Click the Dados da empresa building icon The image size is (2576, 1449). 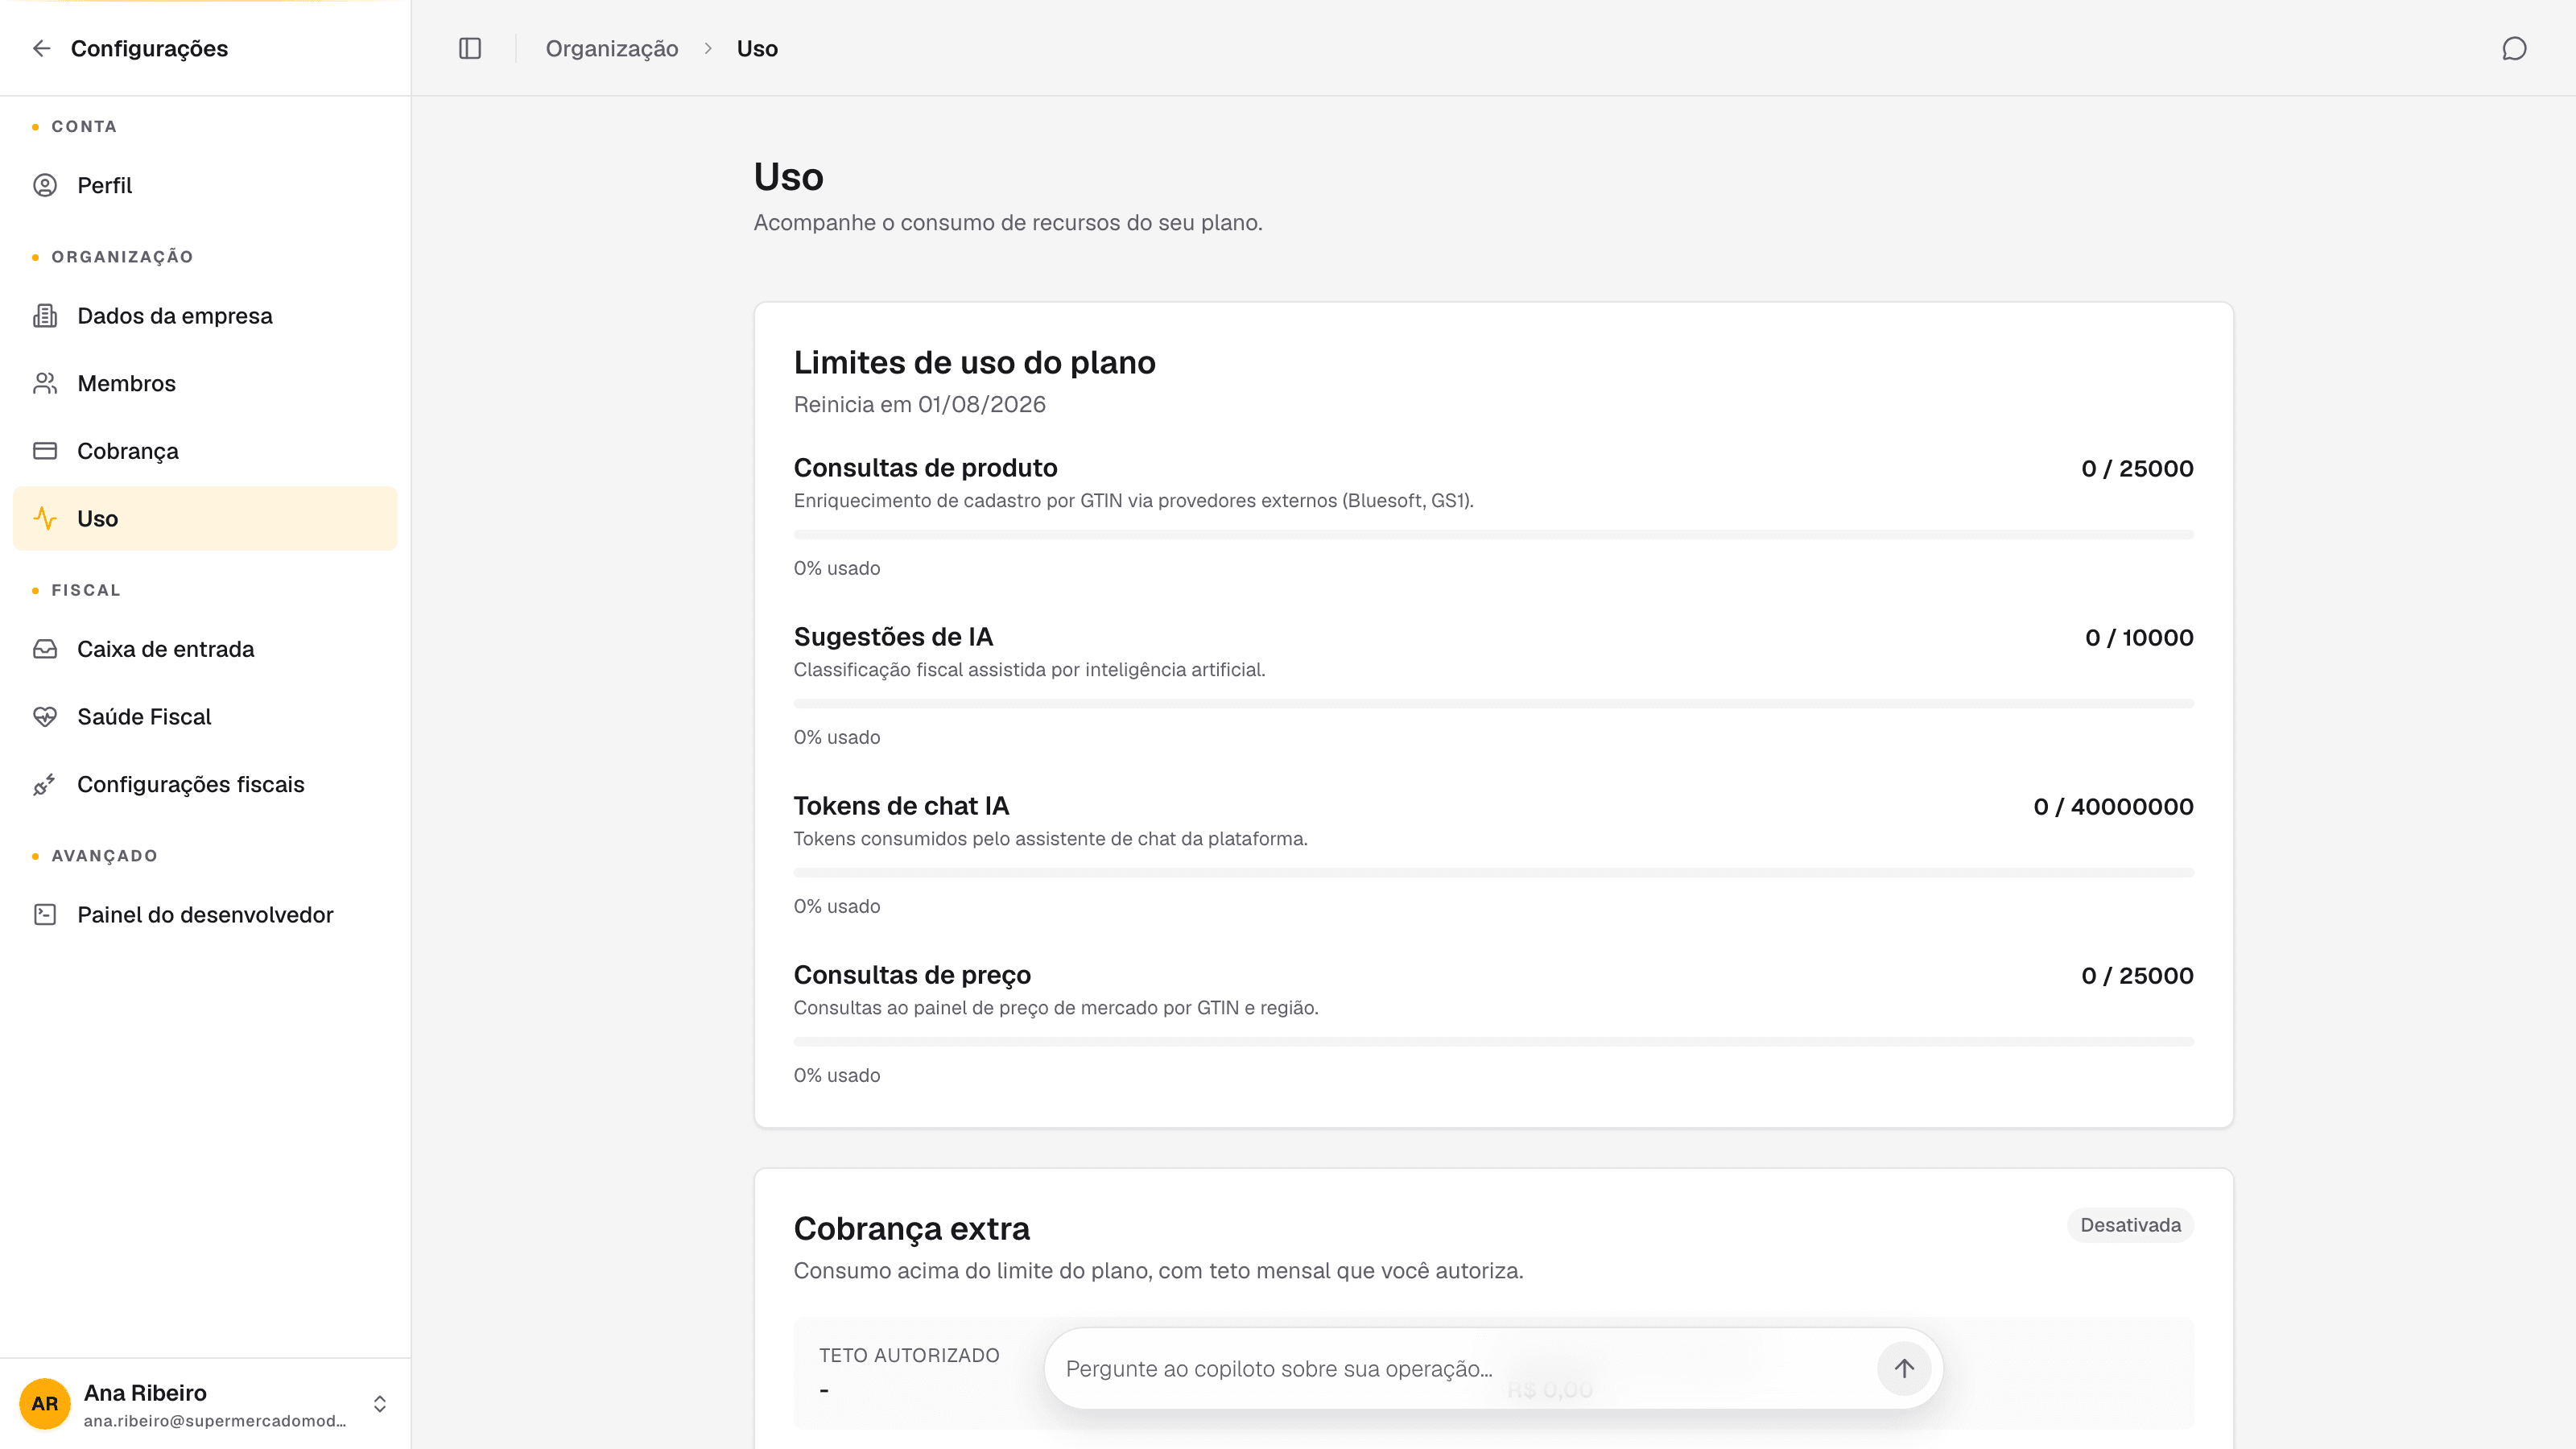pyautogui.click(x=45, y=316)
